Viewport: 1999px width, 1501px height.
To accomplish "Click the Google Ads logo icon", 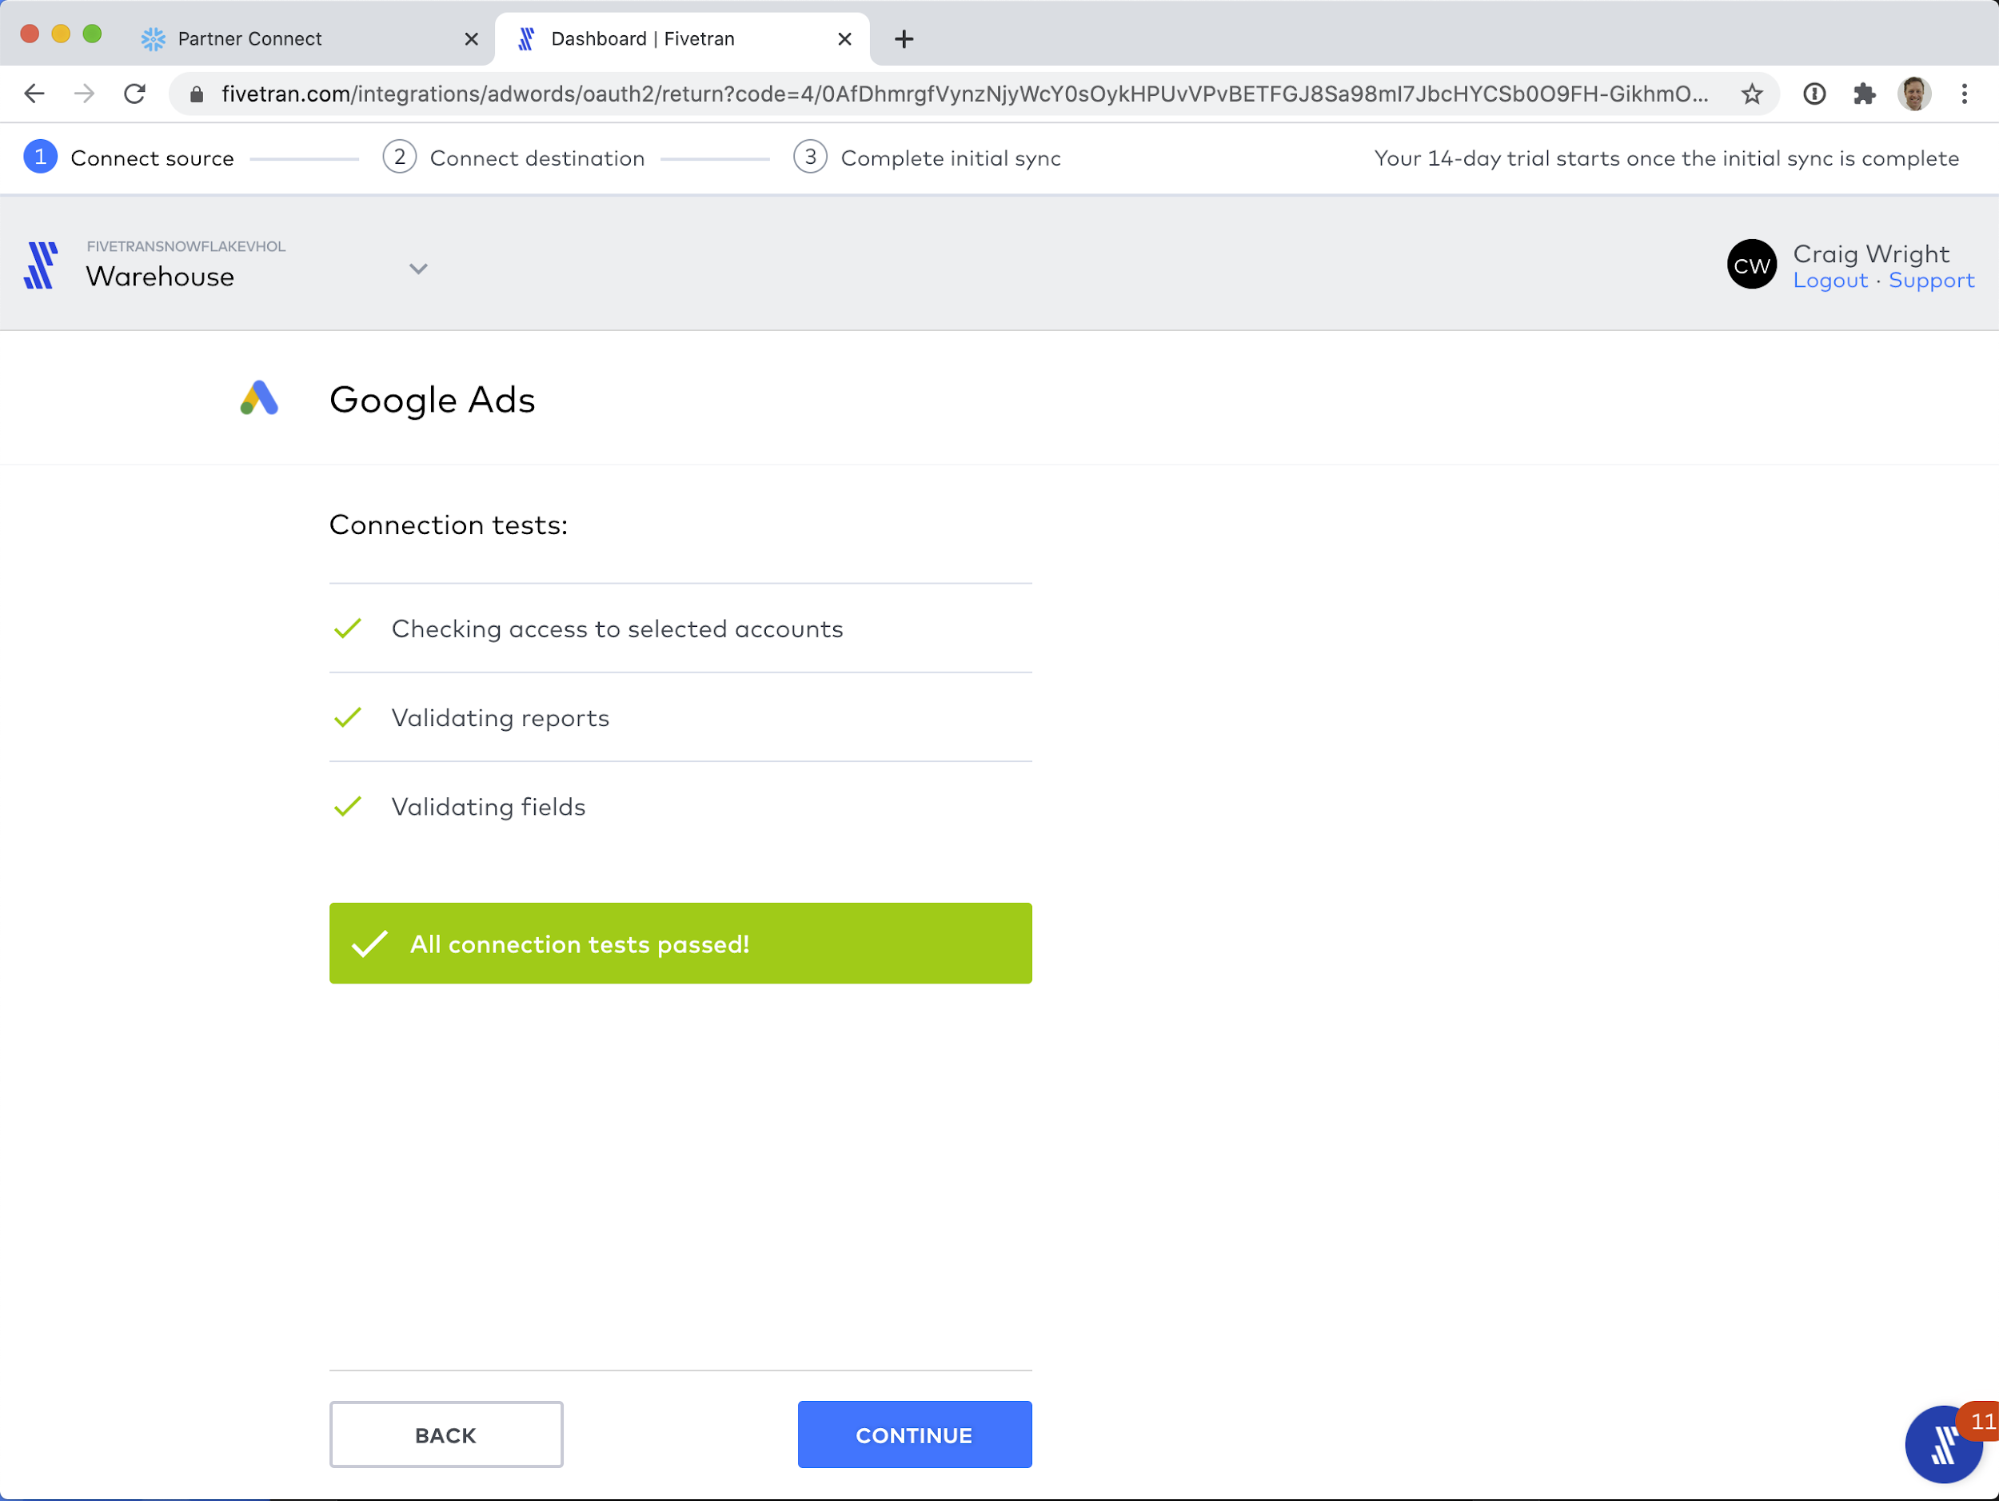I will click(x=259, y=399).
